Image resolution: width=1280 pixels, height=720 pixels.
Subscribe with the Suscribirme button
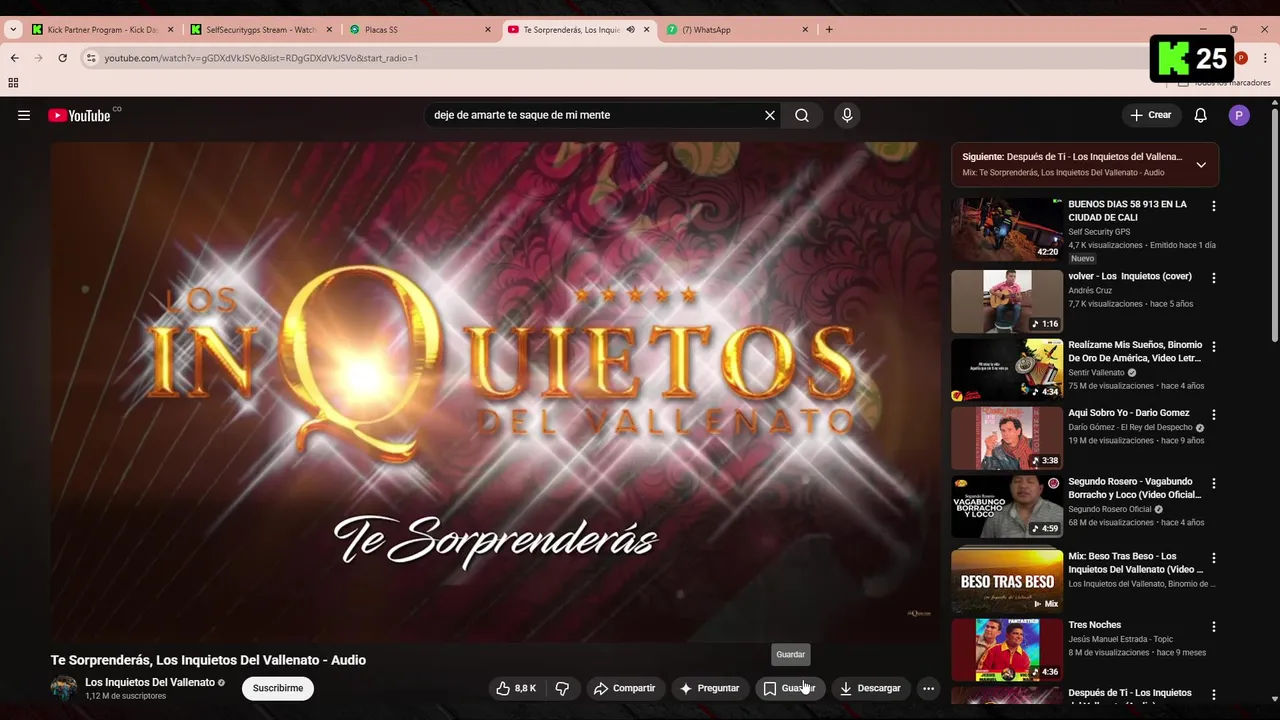click(x=278, y=688)
